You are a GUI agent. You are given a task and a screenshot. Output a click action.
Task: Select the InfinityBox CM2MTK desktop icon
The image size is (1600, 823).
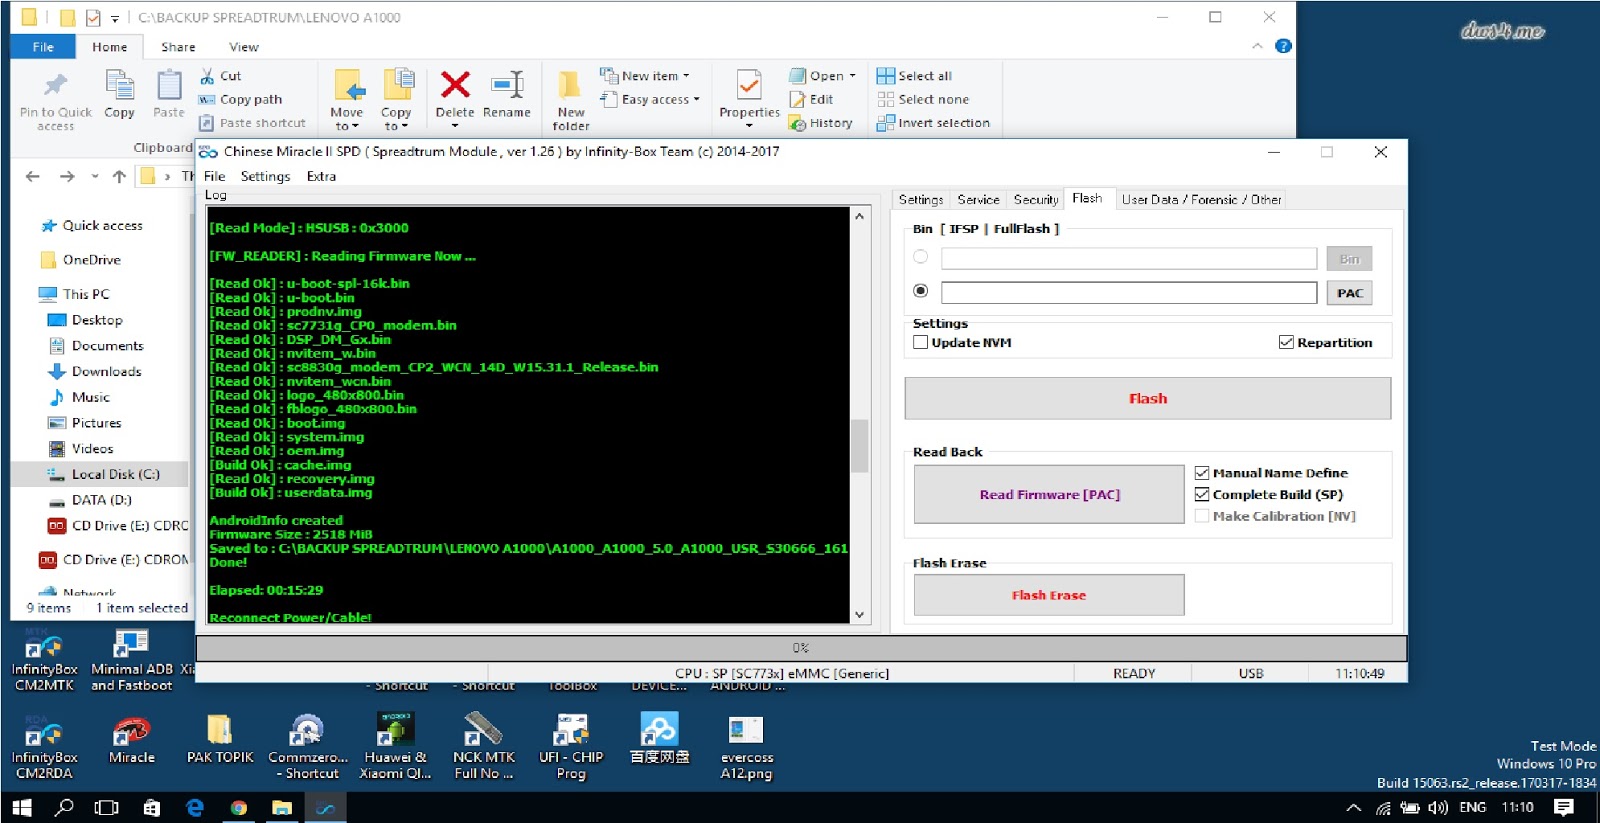click(x=44, y=660)
